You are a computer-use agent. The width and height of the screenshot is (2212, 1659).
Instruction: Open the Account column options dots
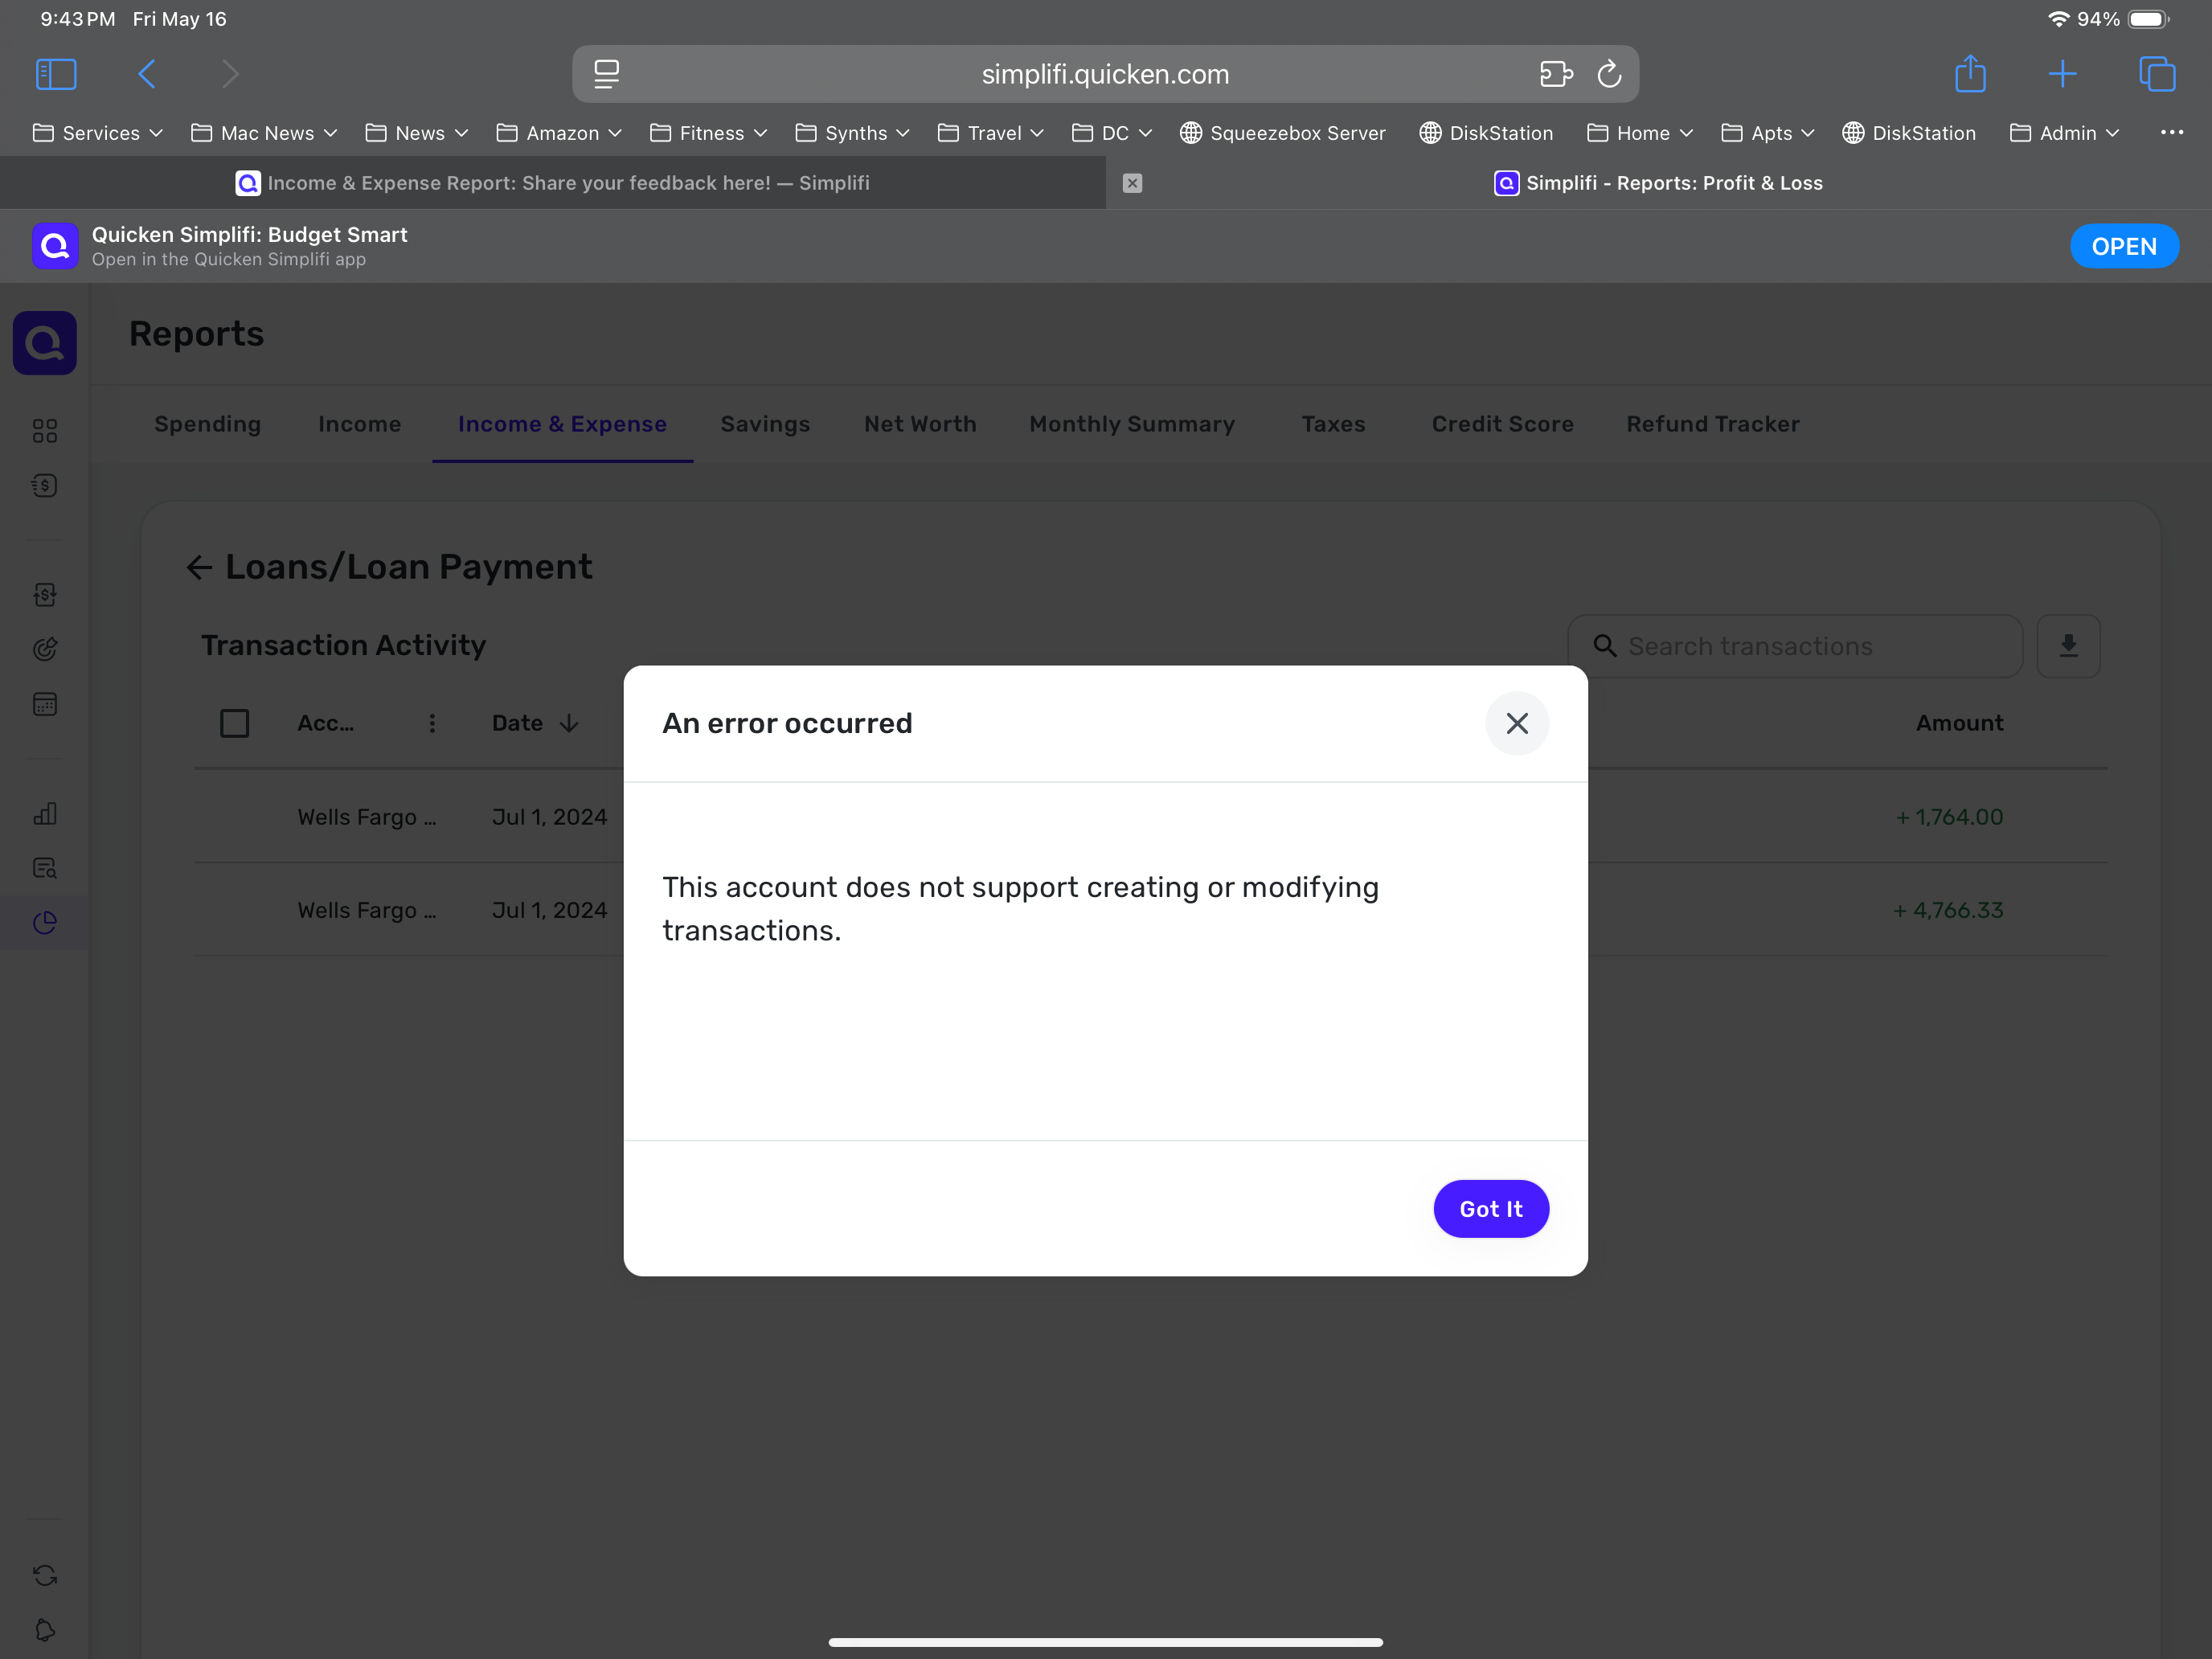pos(432,723)
